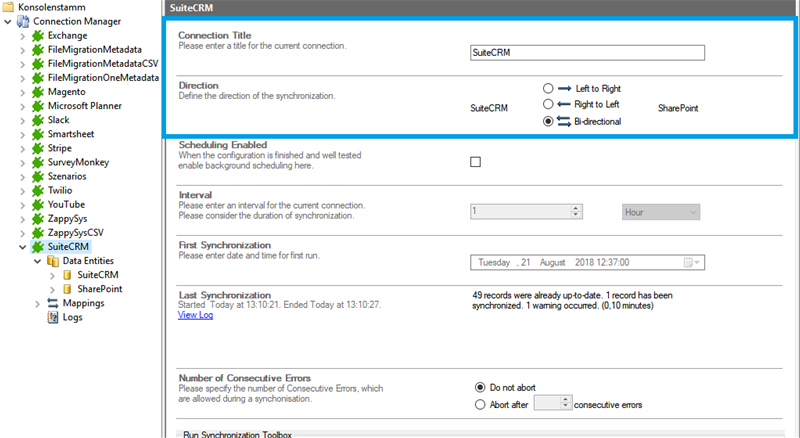Expand the Mappings tree node

38,303
